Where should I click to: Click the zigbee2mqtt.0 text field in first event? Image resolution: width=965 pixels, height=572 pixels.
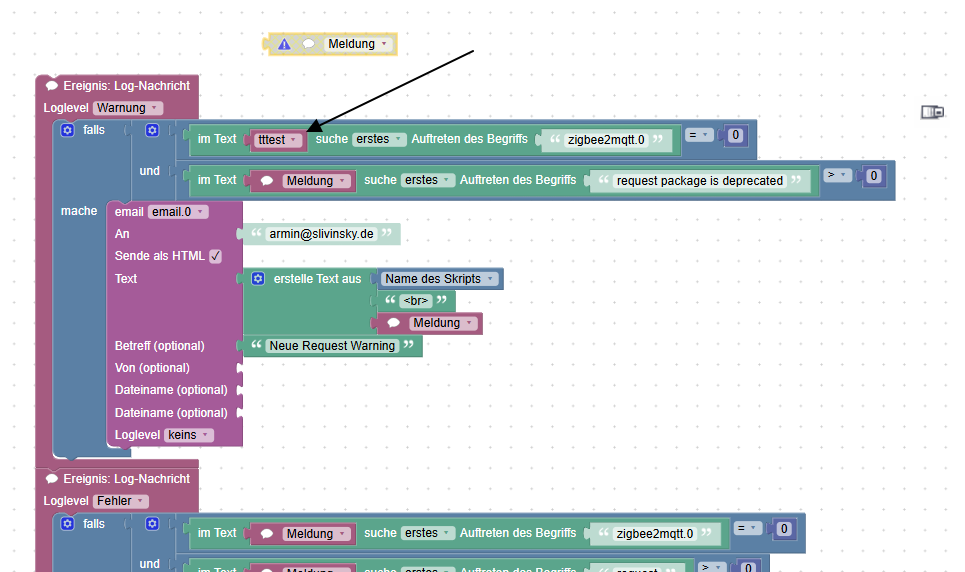click(606, 140)
